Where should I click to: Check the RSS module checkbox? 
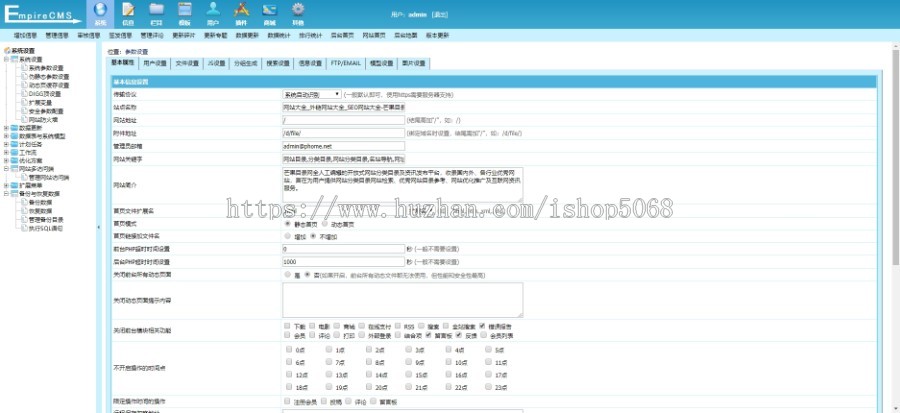(x=398, y=326)
